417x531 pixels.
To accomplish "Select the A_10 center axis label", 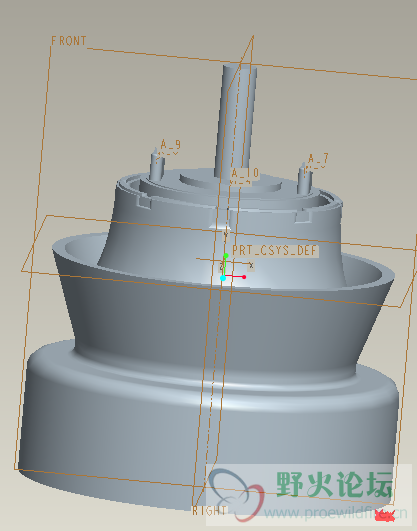I will tap(245, 173).
